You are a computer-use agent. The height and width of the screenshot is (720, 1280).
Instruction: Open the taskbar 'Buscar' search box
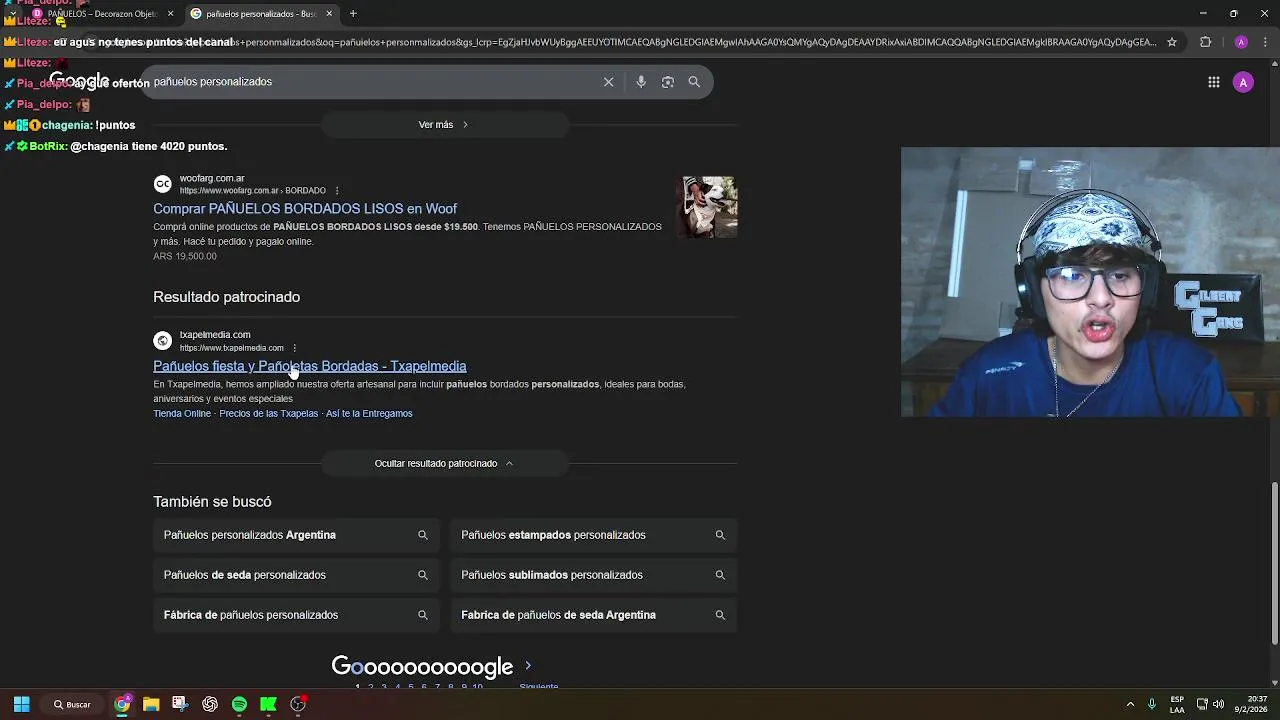tap(72, 704)
